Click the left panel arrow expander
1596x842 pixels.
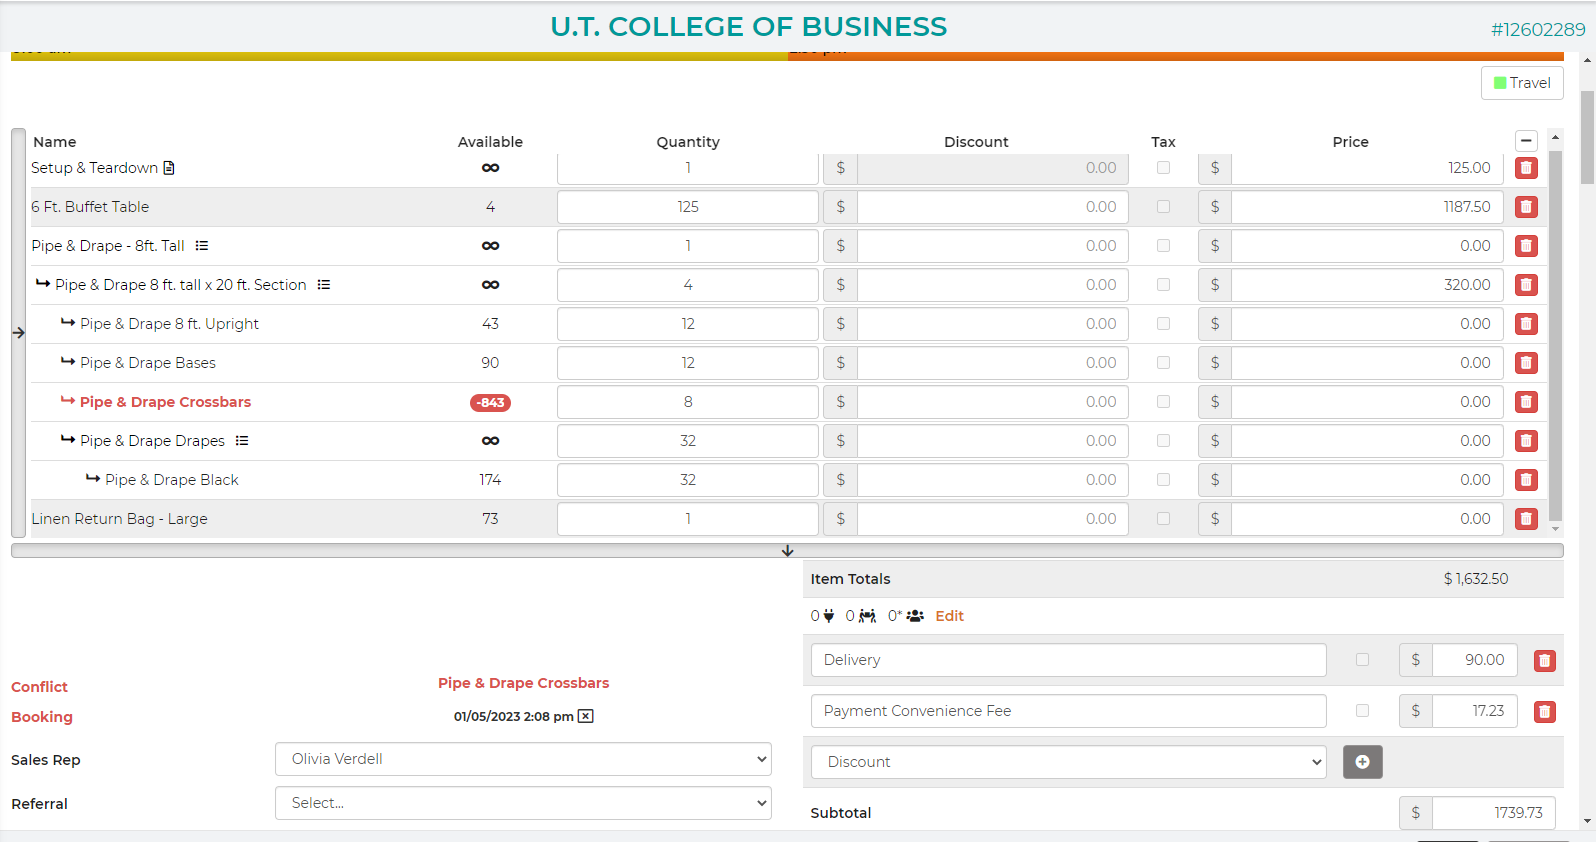coord(18,333)
